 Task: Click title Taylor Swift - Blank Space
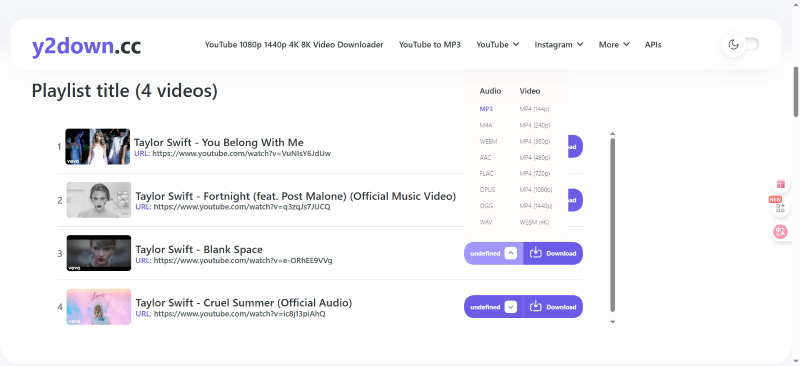[x=199, y=250]
